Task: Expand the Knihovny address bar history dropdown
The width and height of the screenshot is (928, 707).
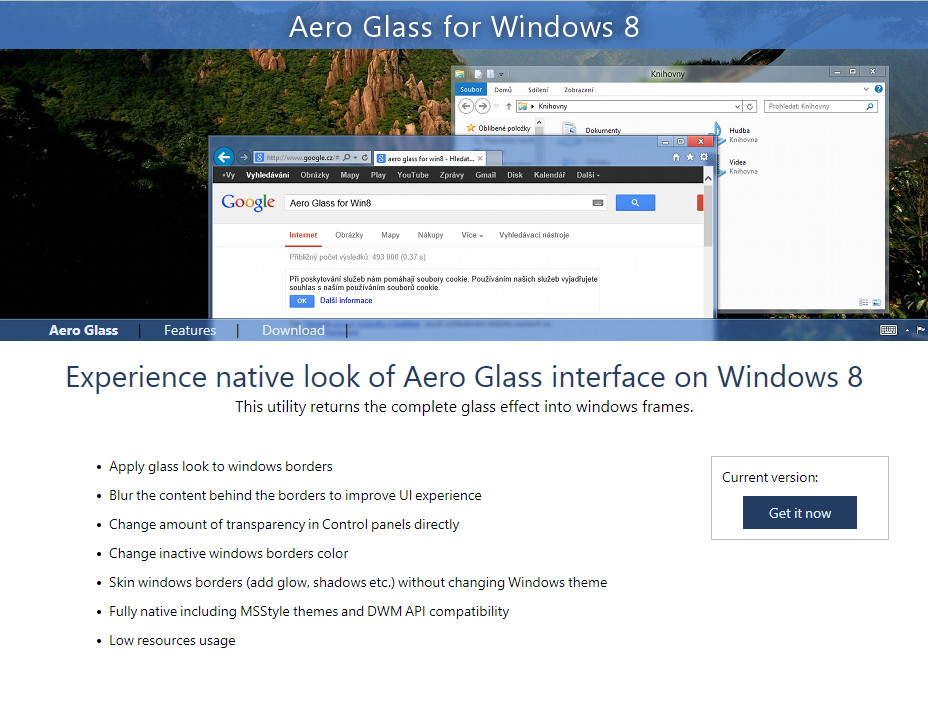Action: click(x=737, y=106)
